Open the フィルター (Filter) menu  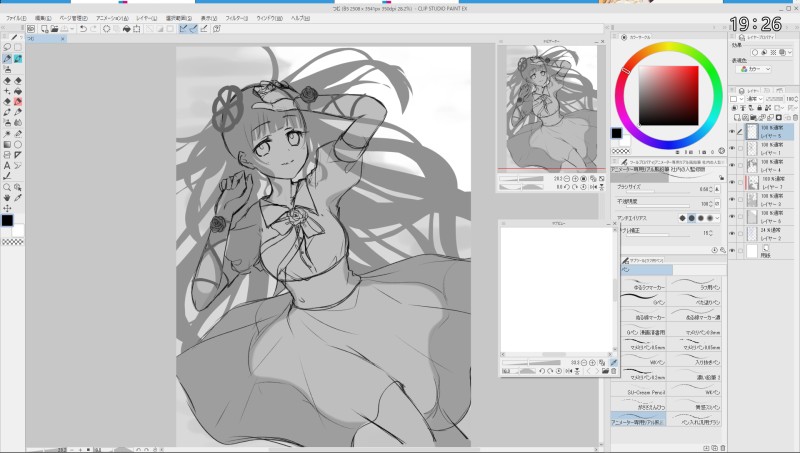[x=237, y=18]
